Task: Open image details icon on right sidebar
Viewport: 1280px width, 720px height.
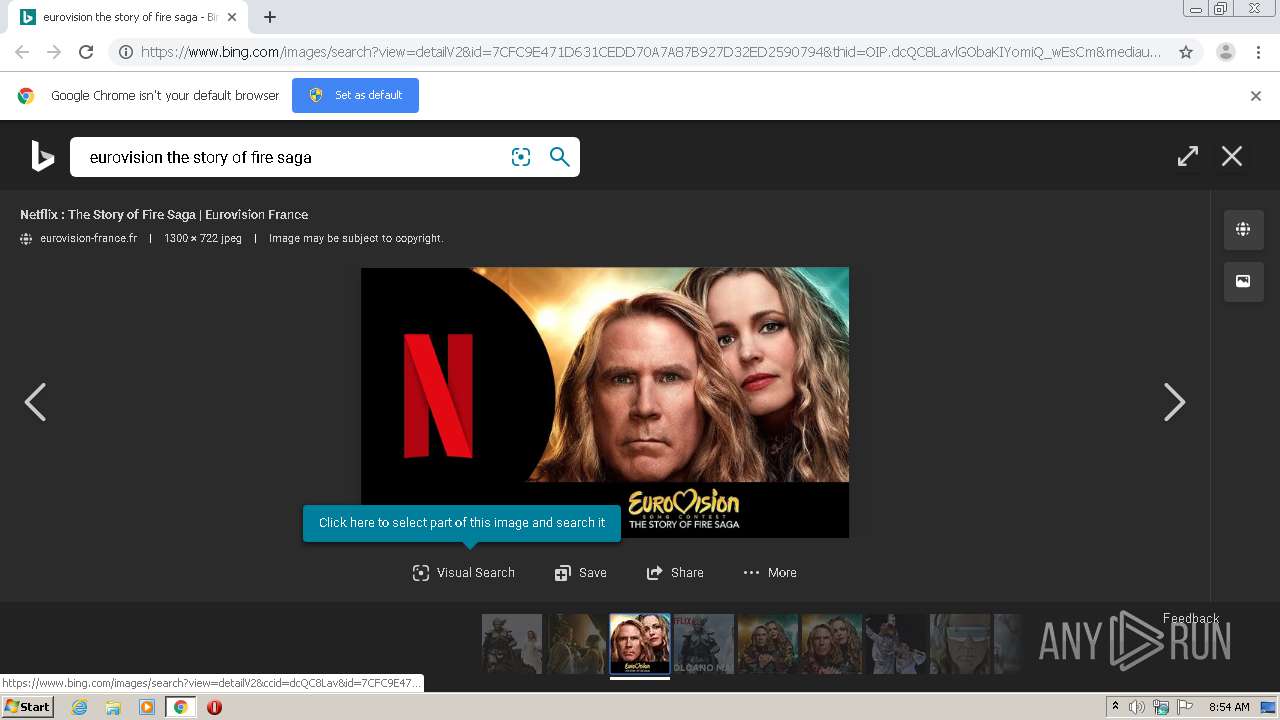Action: coord(1243,281)
